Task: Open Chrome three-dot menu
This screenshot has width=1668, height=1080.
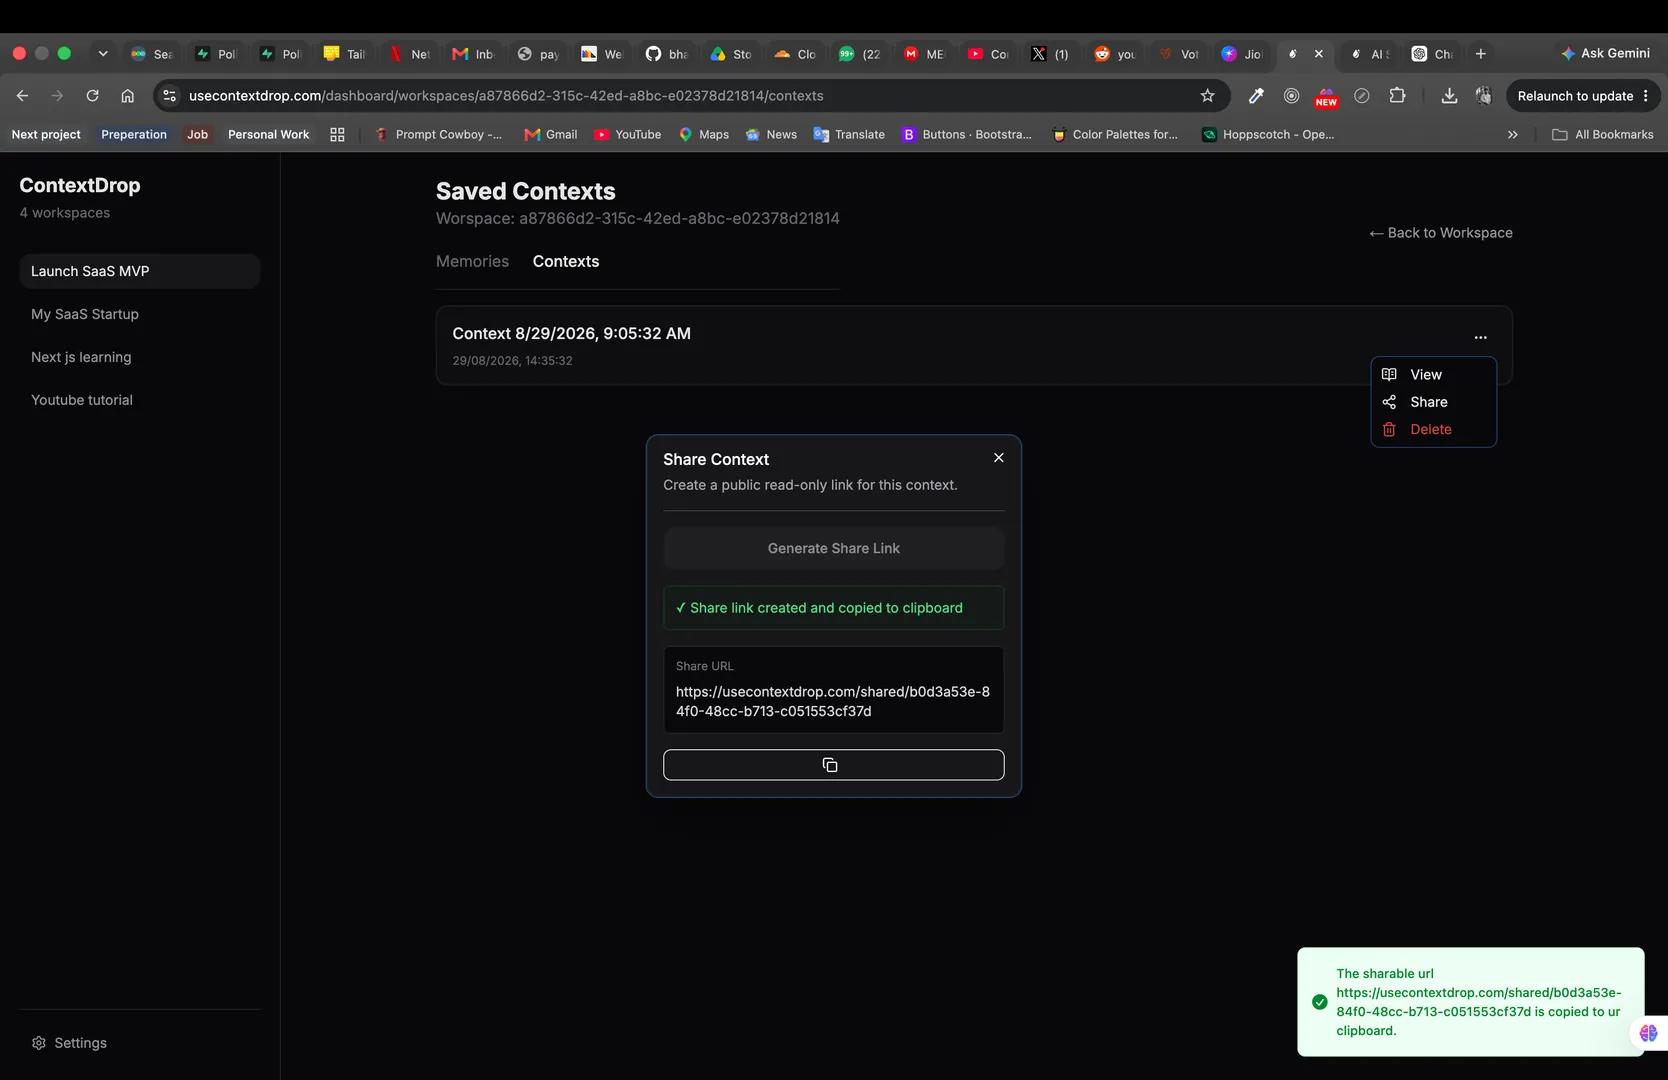Action: [1645, 96]
